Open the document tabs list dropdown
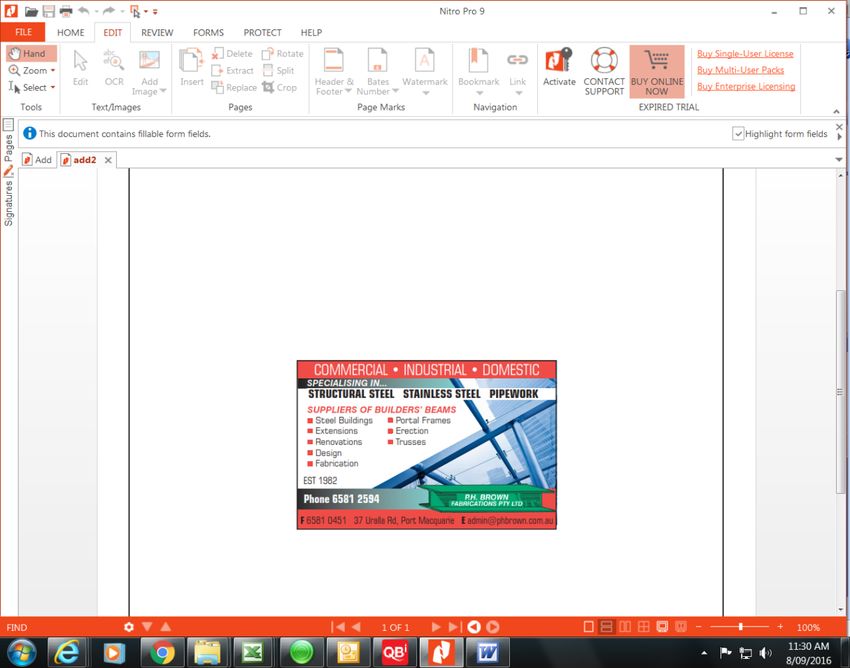 coord(839,160)
